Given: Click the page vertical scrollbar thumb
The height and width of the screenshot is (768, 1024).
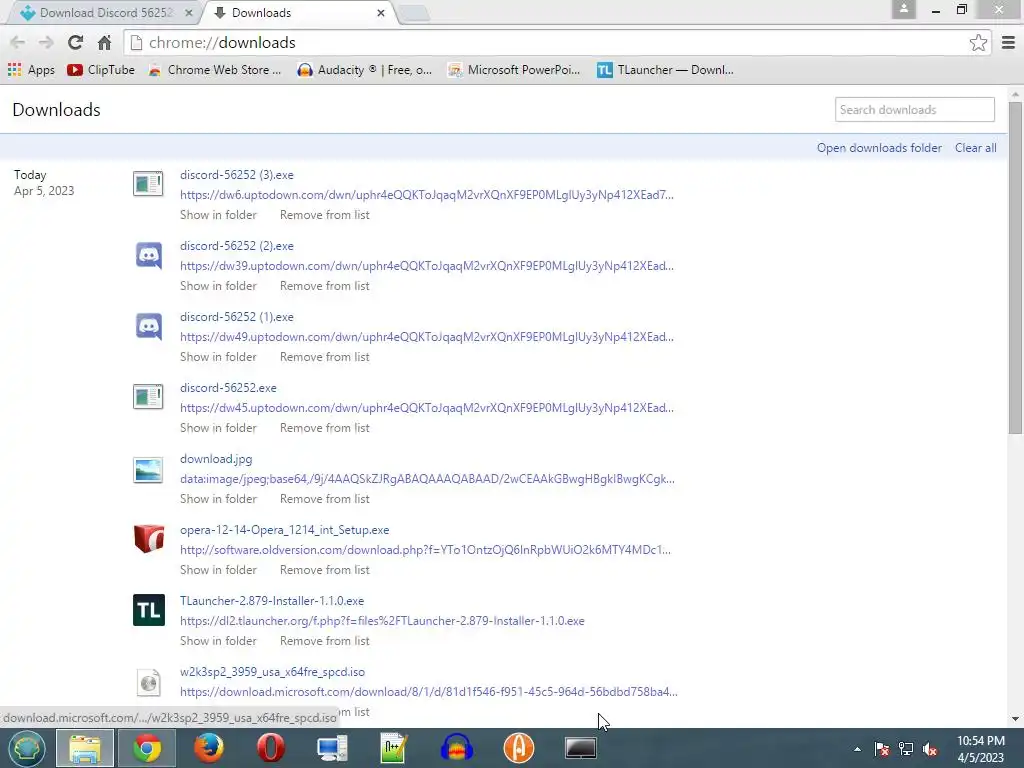Looking at the screenshot, I should tap(1015, 267).
